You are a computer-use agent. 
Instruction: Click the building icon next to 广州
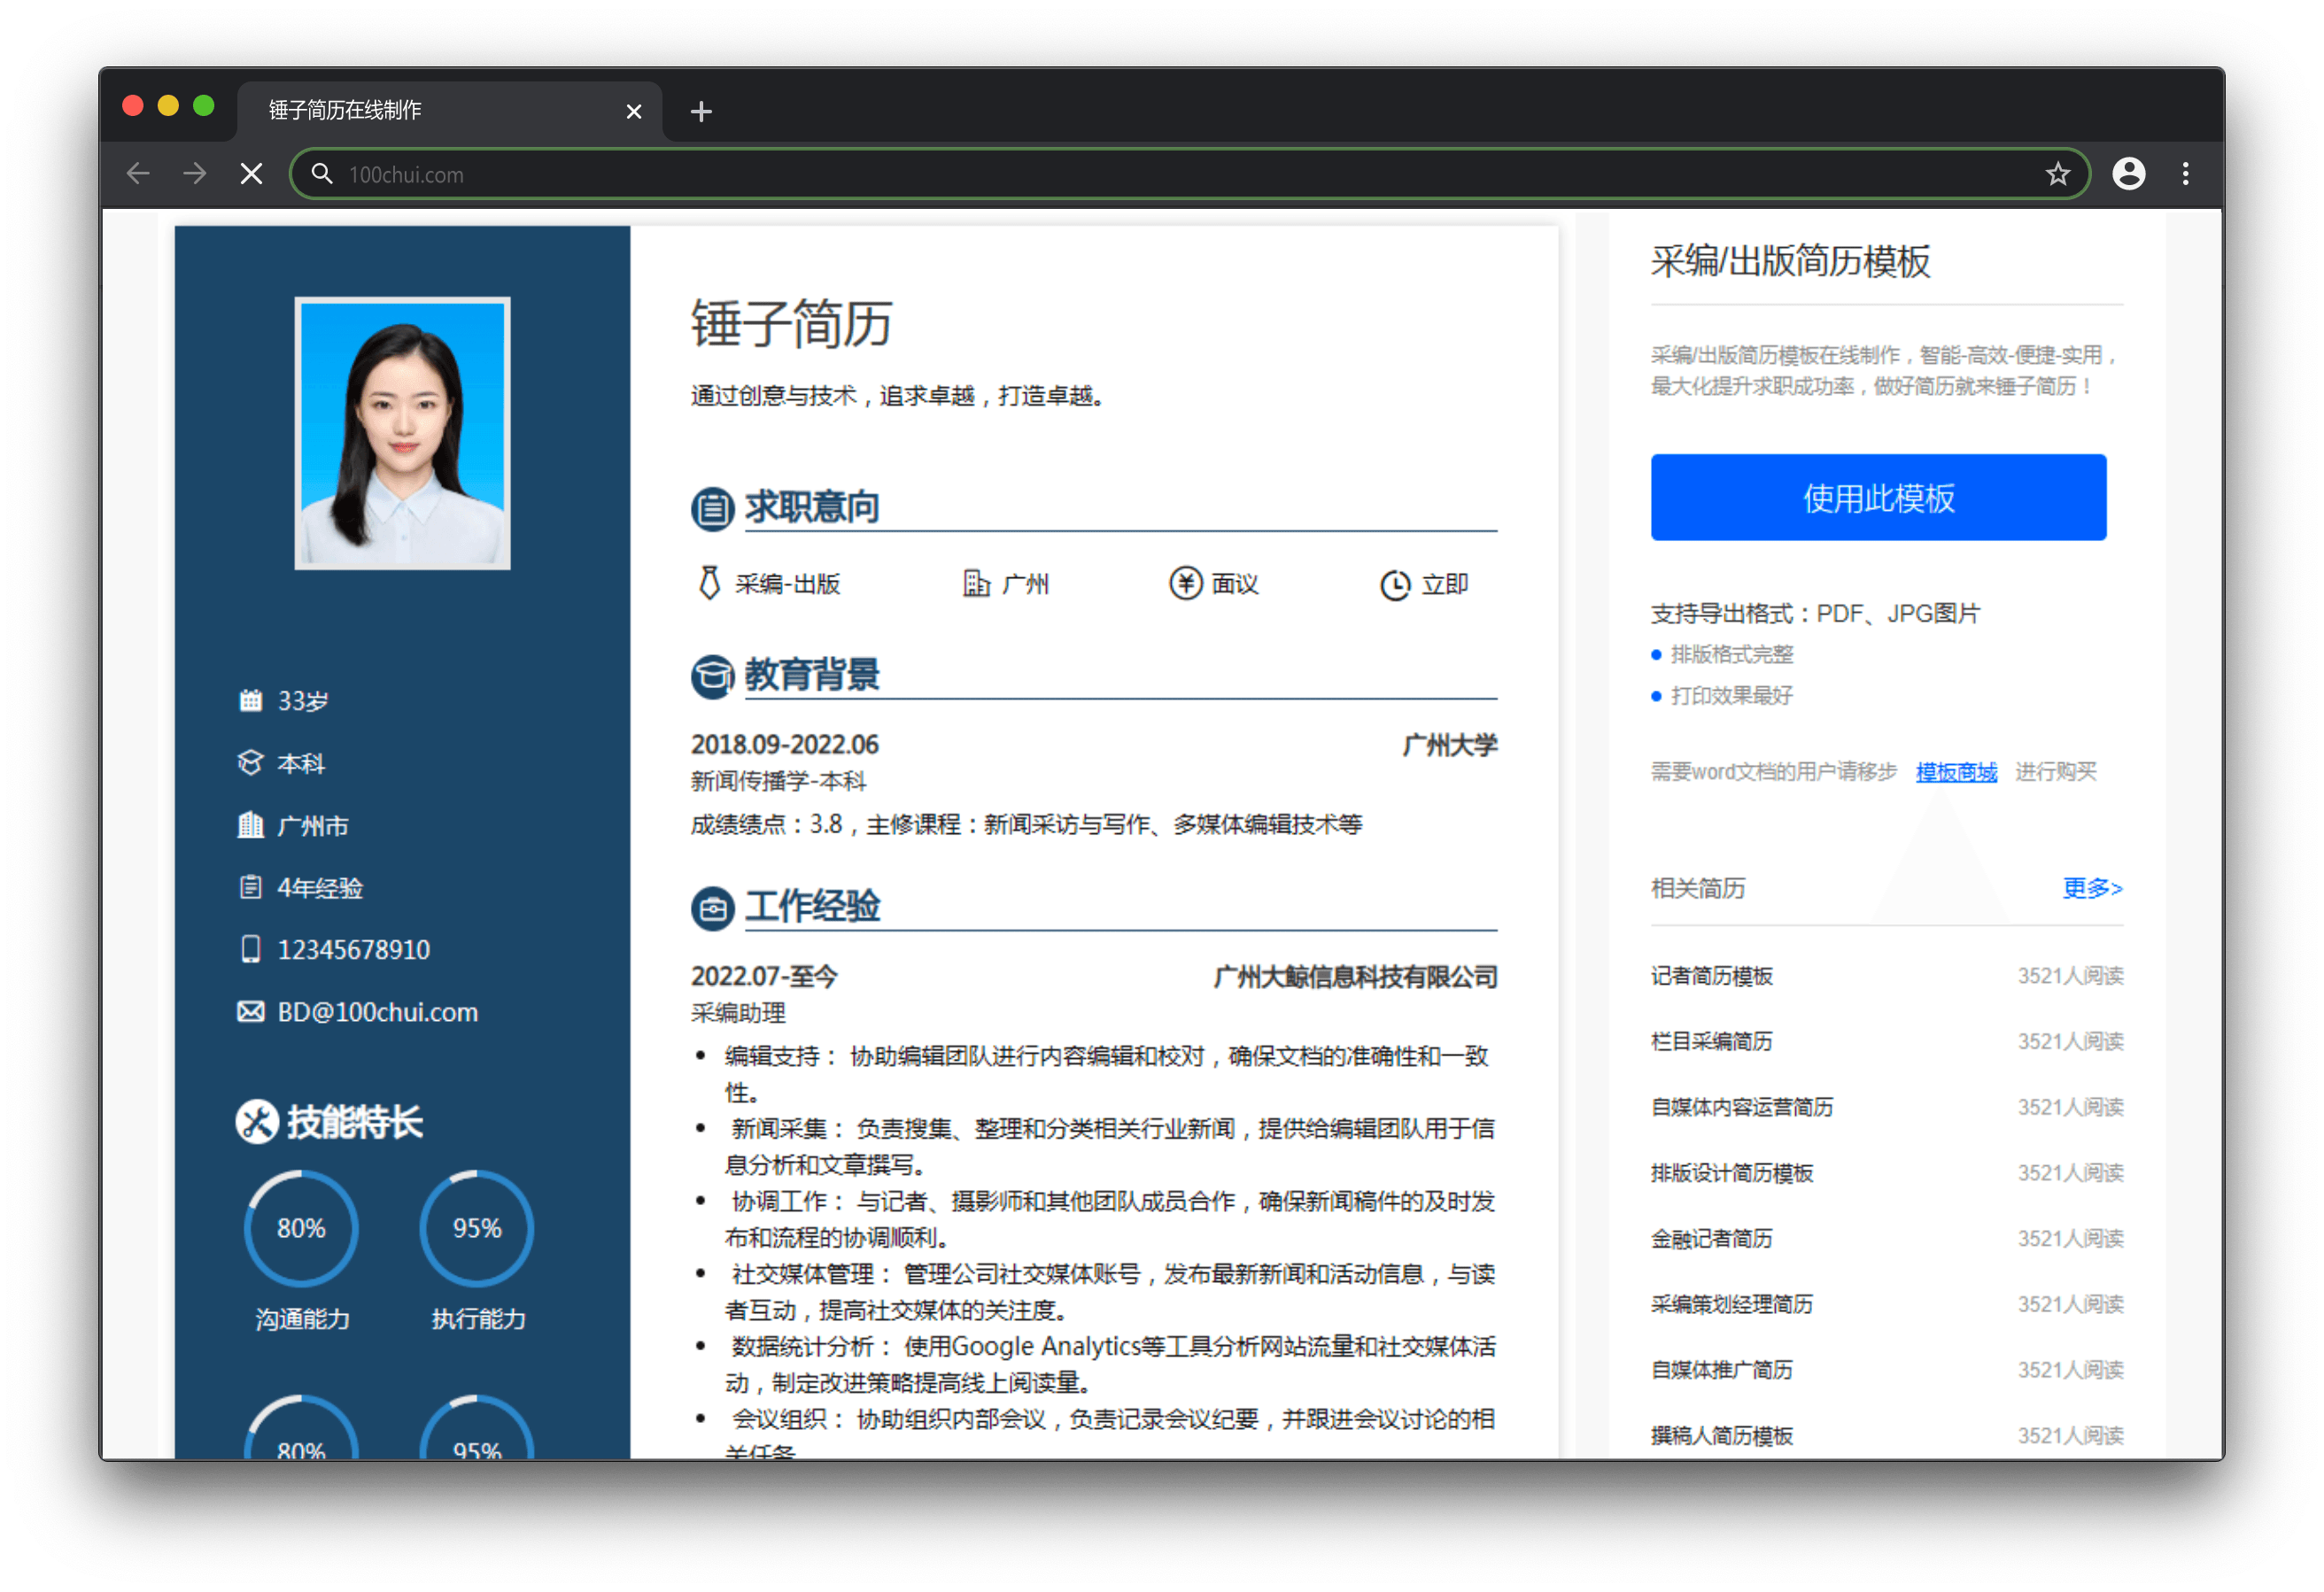click(x=976, y=583)
